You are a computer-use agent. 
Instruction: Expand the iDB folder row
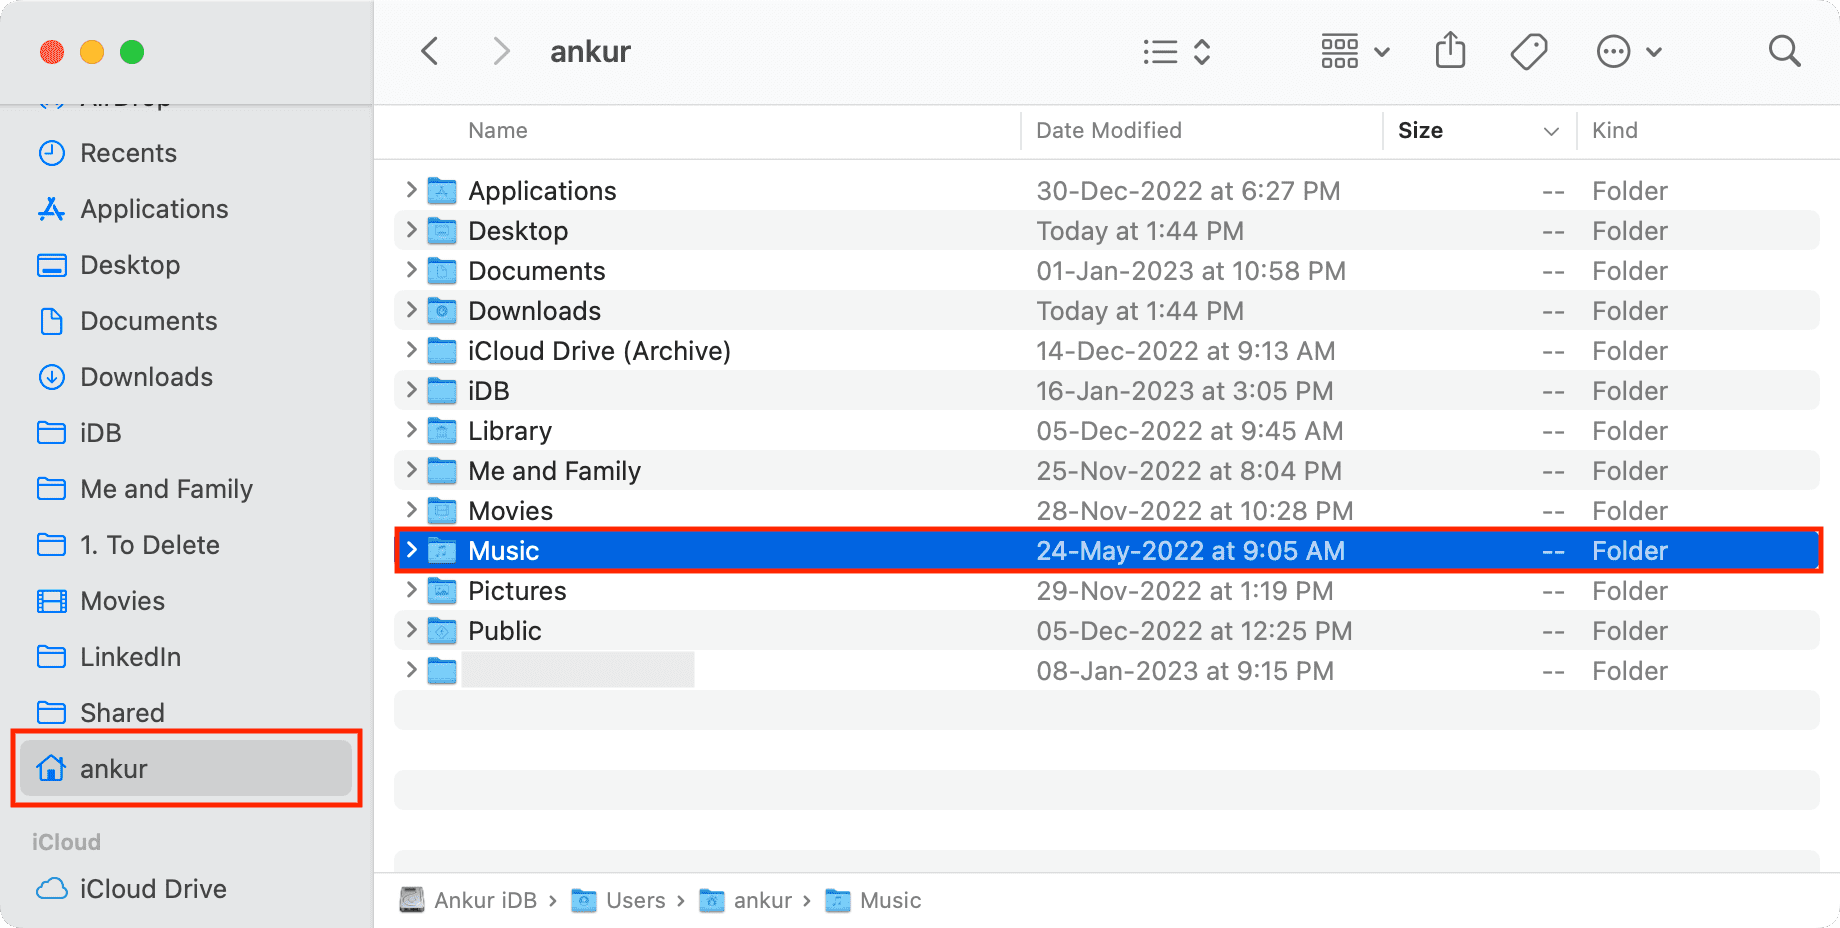click(x=411, y=390)
